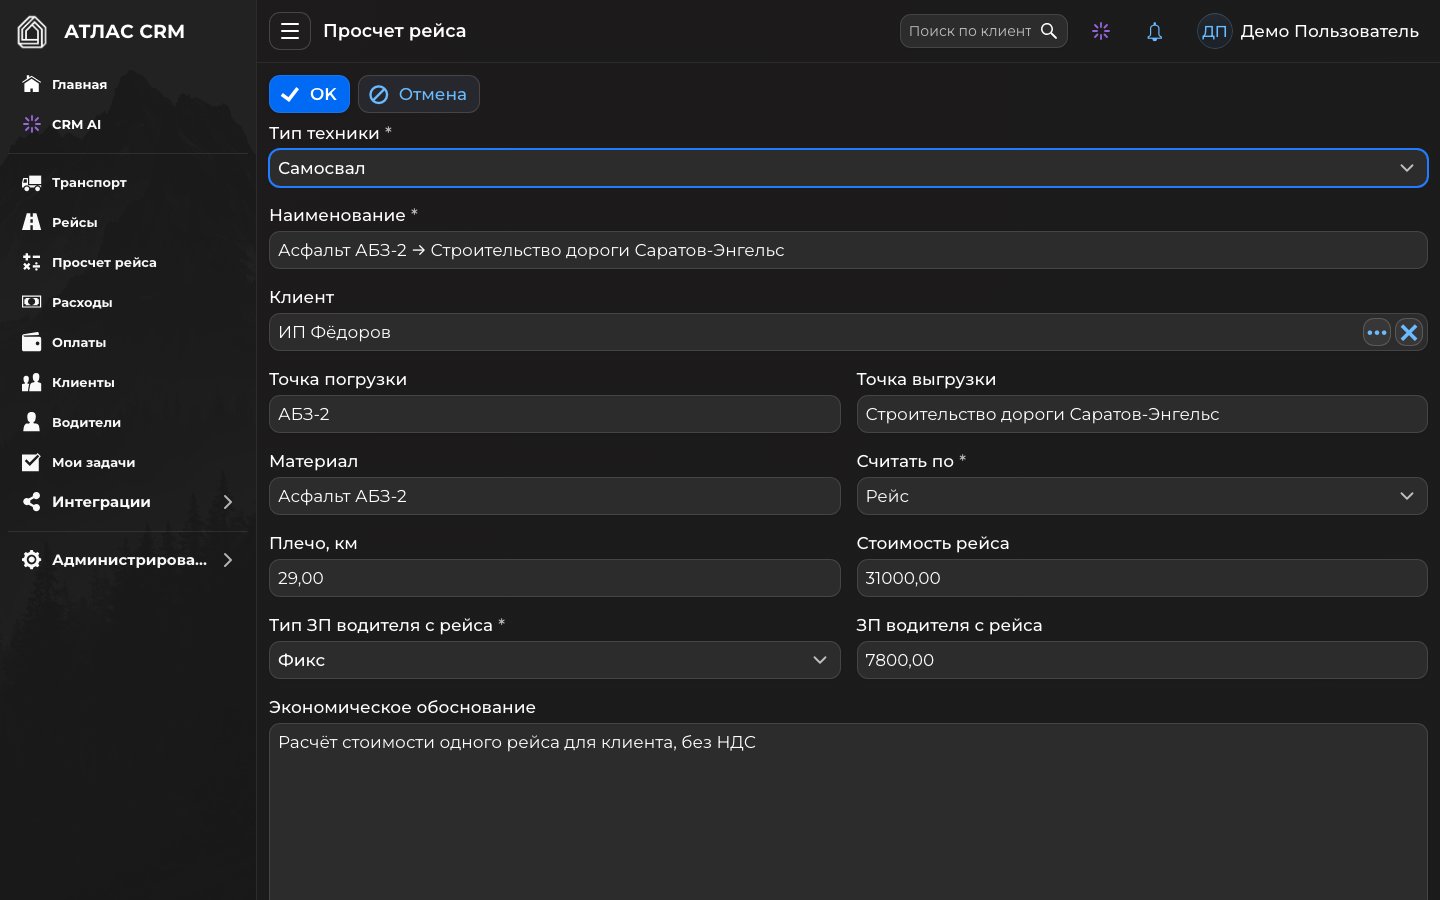Confirm the form with the OK button
1440x900 pixels.
tap(309, 94)
